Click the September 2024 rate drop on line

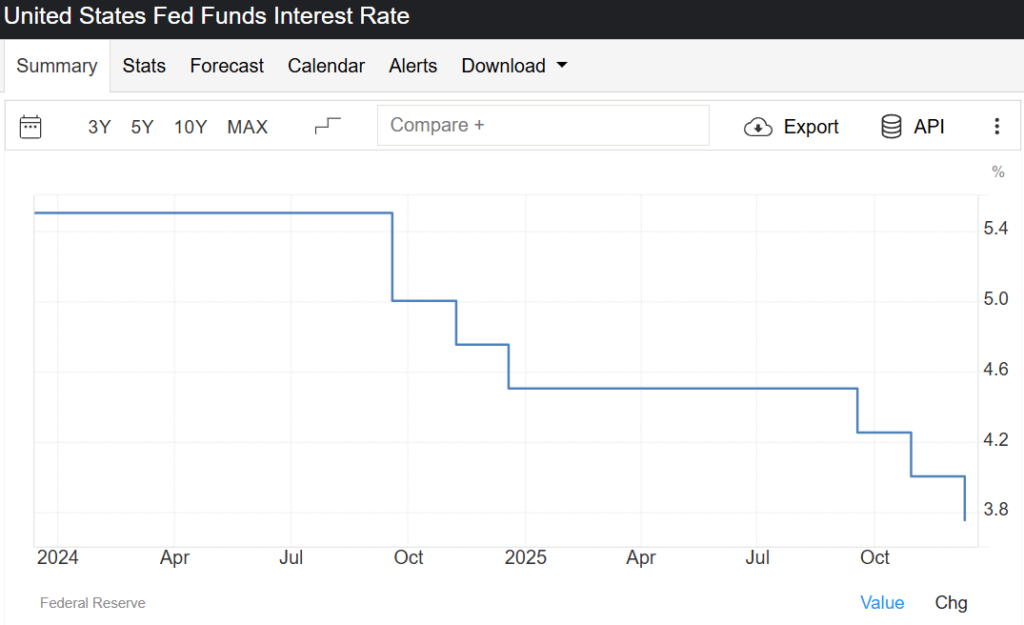(x=392, y=257)
